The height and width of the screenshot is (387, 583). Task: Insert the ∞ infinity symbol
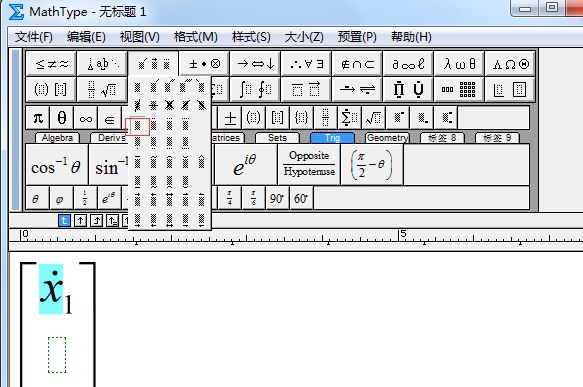coord(86,118)
